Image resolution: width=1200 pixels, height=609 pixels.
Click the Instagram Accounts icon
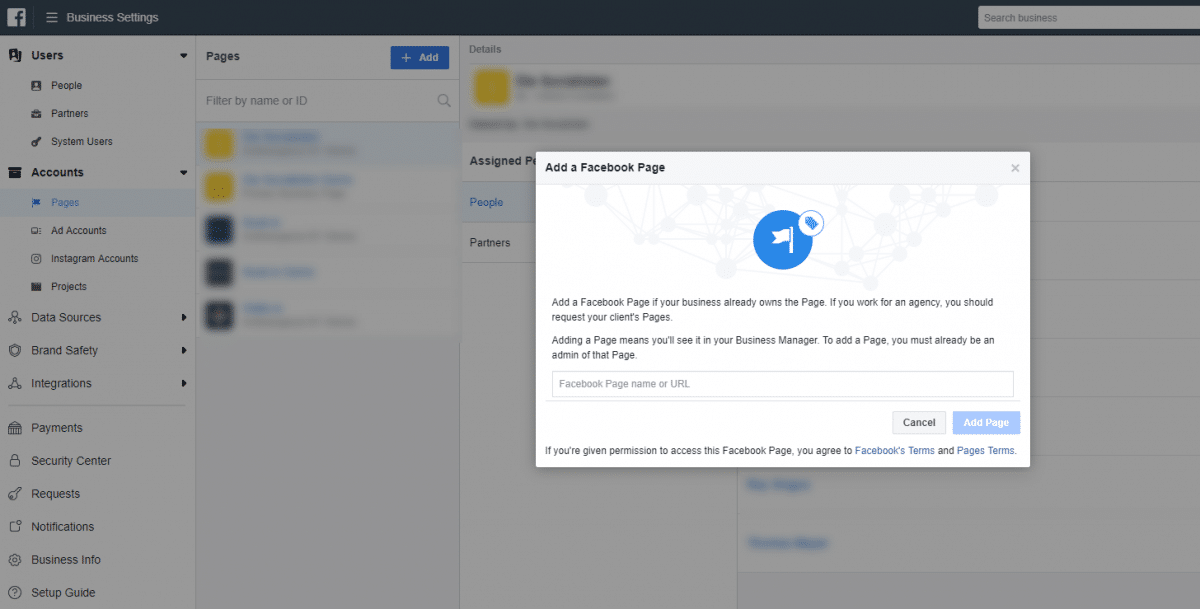coord(37,259)
